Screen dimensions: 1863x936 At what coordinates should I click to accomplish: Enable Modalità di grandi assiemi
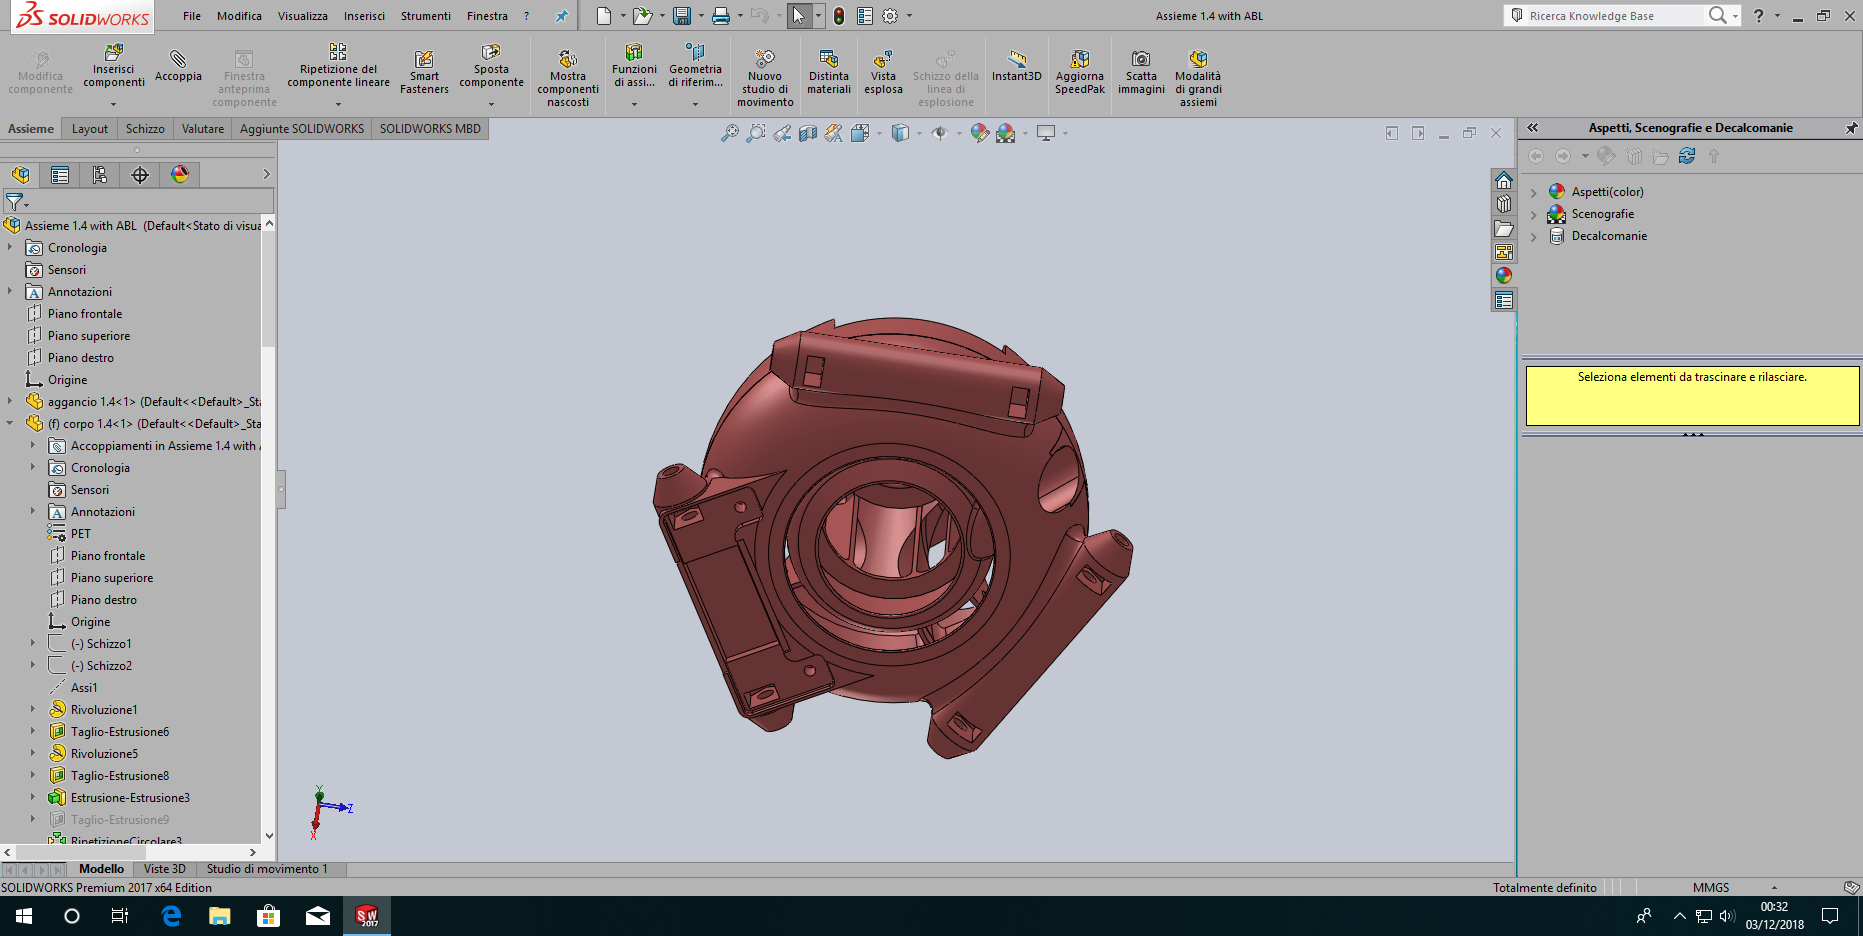click(1198, 78)
